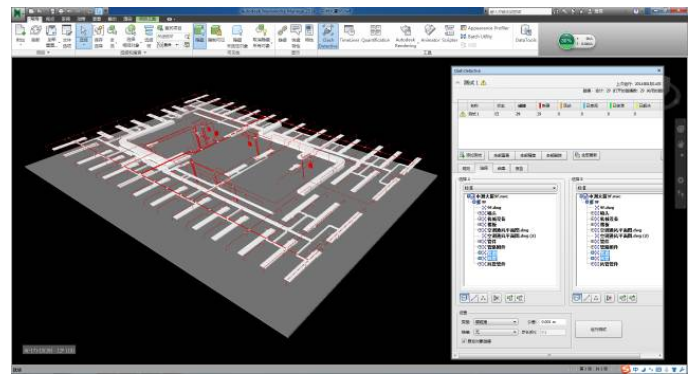Open the clash type dropdown in settings

click(x=495, y=321)
